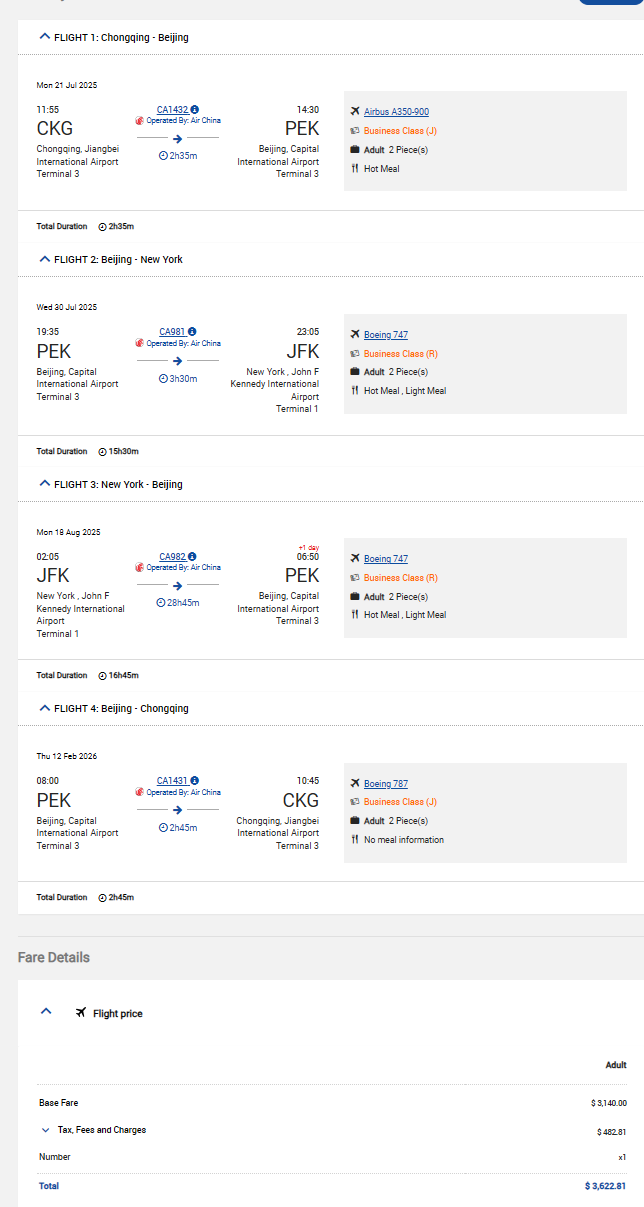Click info icon beside CA982
The width and height of the screenshot is (644, 1207).
pos(192,556)
